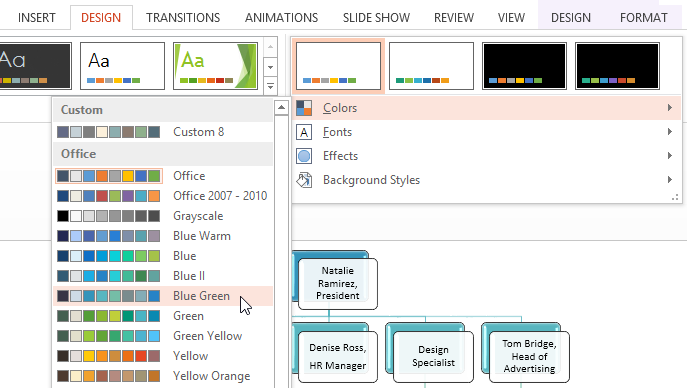687x388 pixels.
Task: Select the Effects menu entry
Action: (x=486, y=156)
